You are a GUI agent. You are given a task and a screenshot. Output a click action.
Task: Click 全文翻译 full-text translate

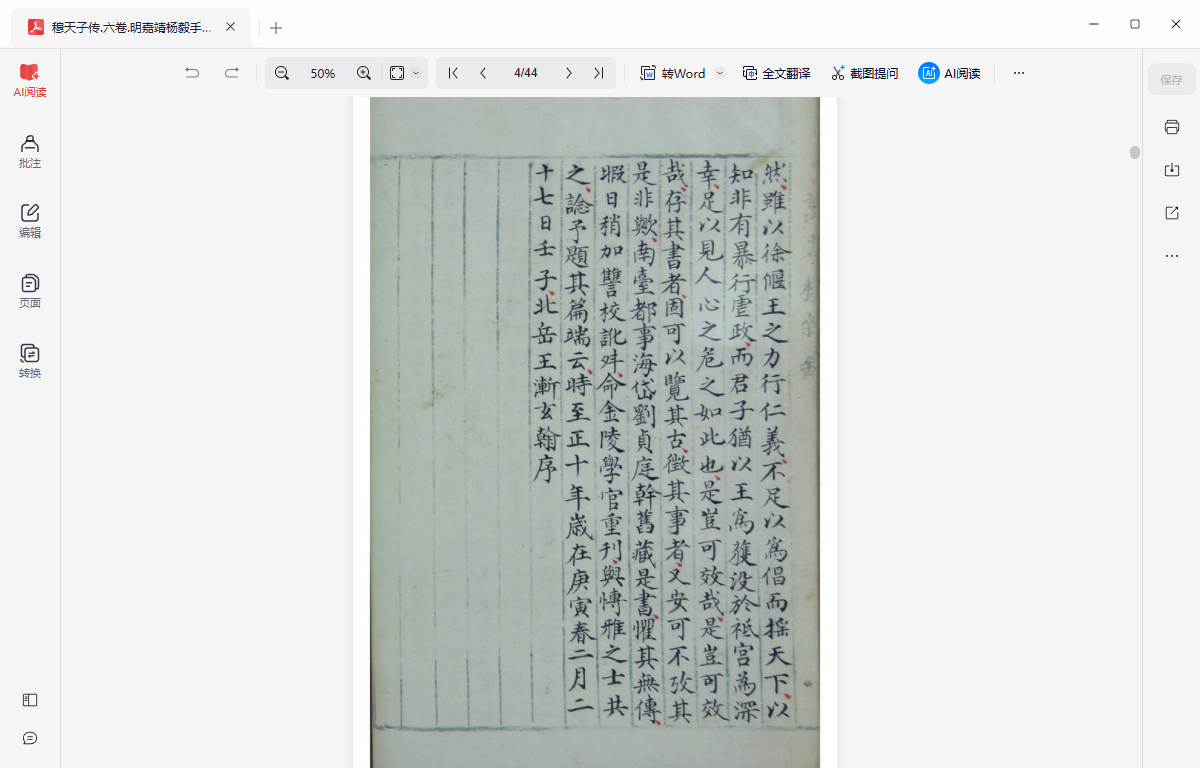(776, 73)
